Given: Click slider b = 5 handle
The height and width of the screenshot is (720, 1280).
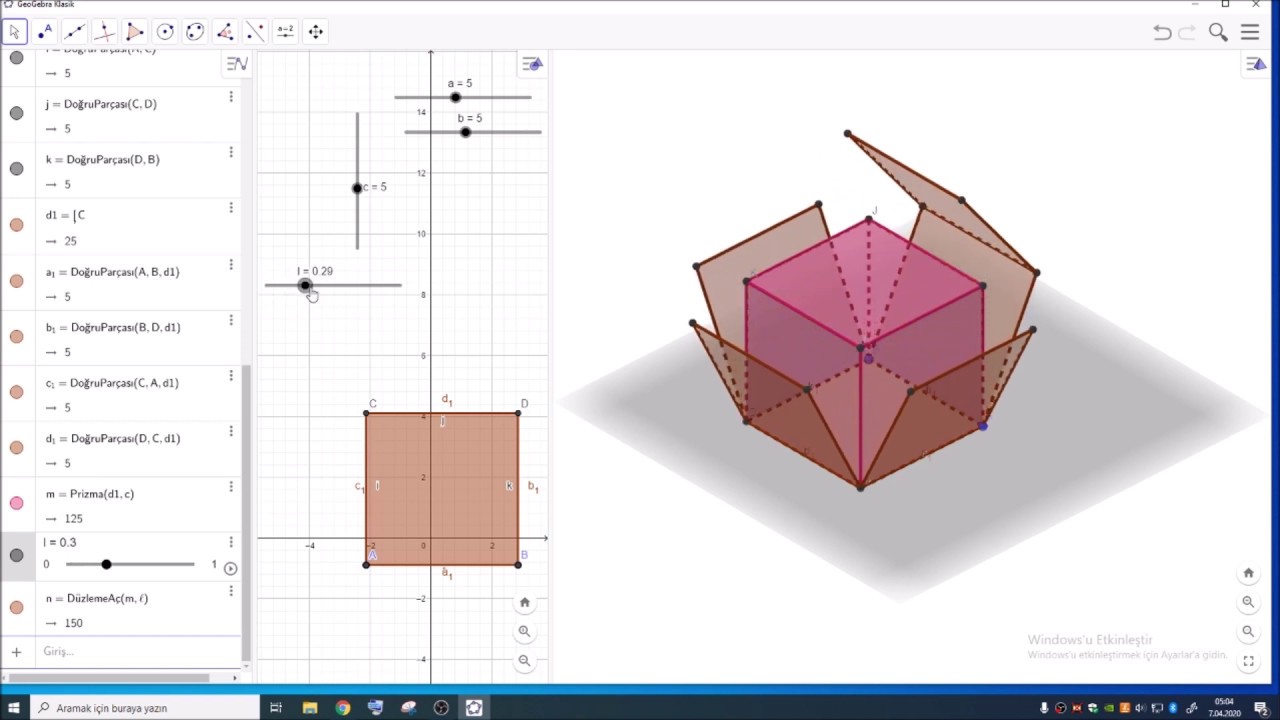Looking at the screenshot, I should [465, 132].
